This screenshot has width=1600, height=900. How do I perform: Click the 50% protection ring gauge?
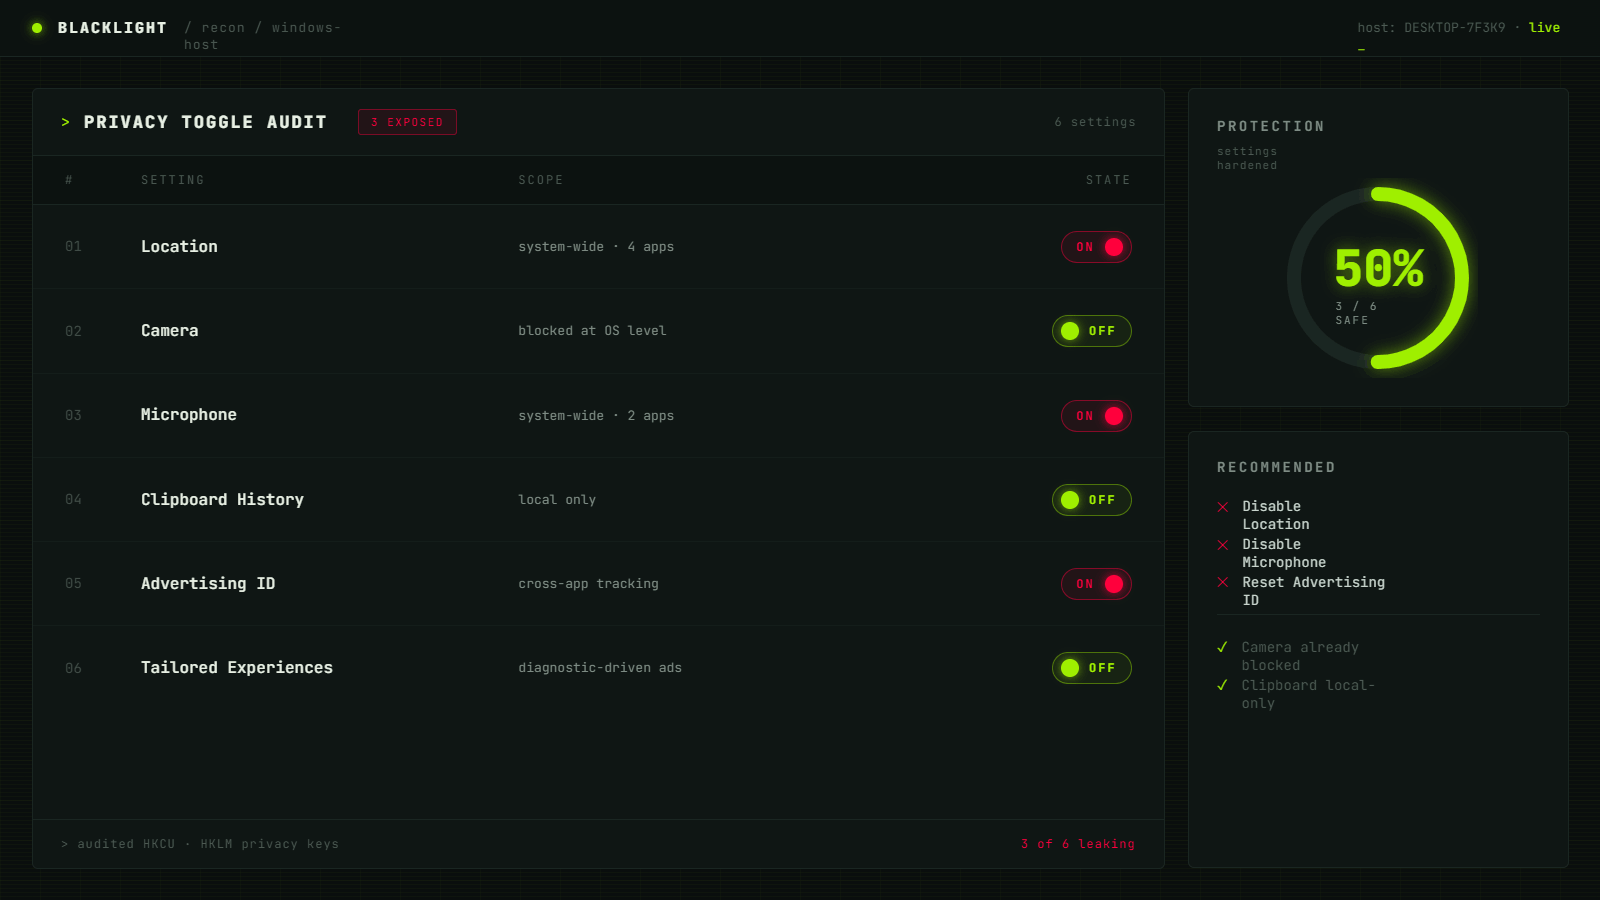[x=1378, y=278]
